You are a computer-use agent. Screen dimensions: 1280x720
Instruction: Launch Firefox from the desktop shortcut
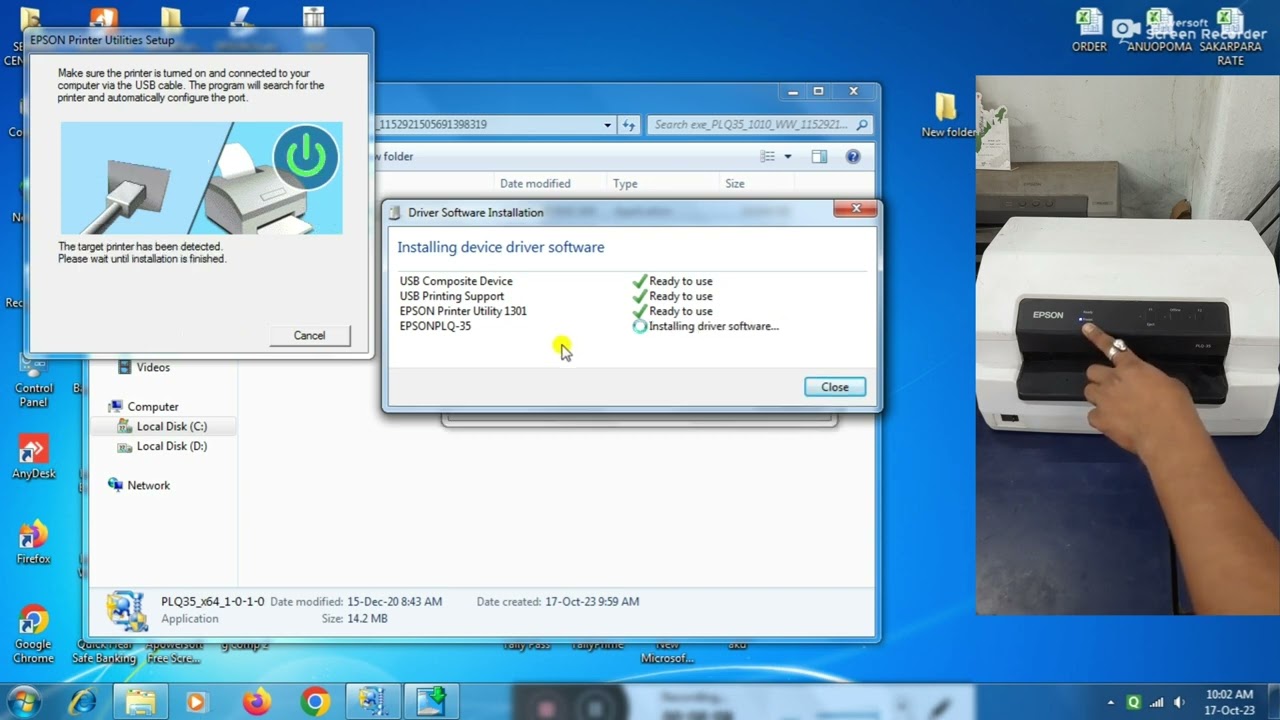(33, 543)
